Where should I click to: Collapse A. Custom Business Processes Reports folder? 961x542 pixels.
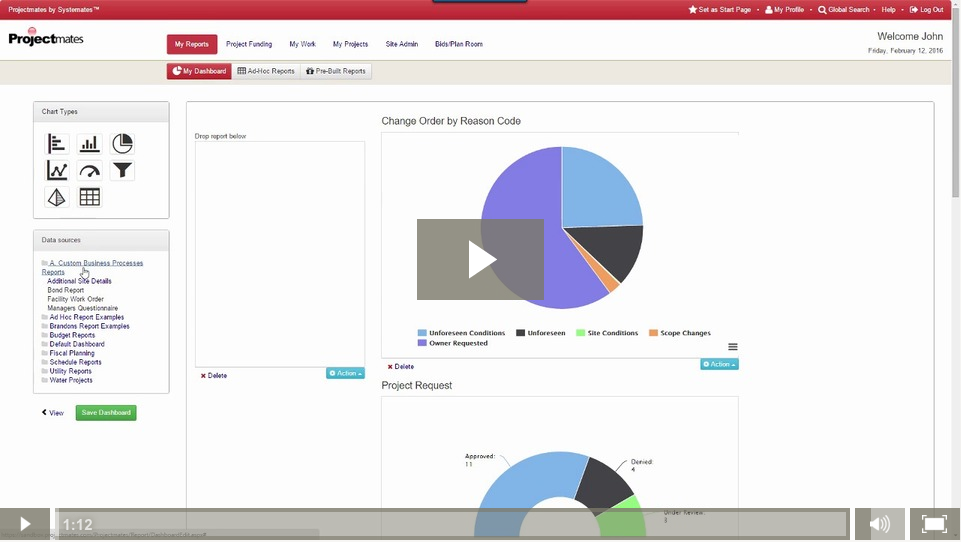(92, 267)
